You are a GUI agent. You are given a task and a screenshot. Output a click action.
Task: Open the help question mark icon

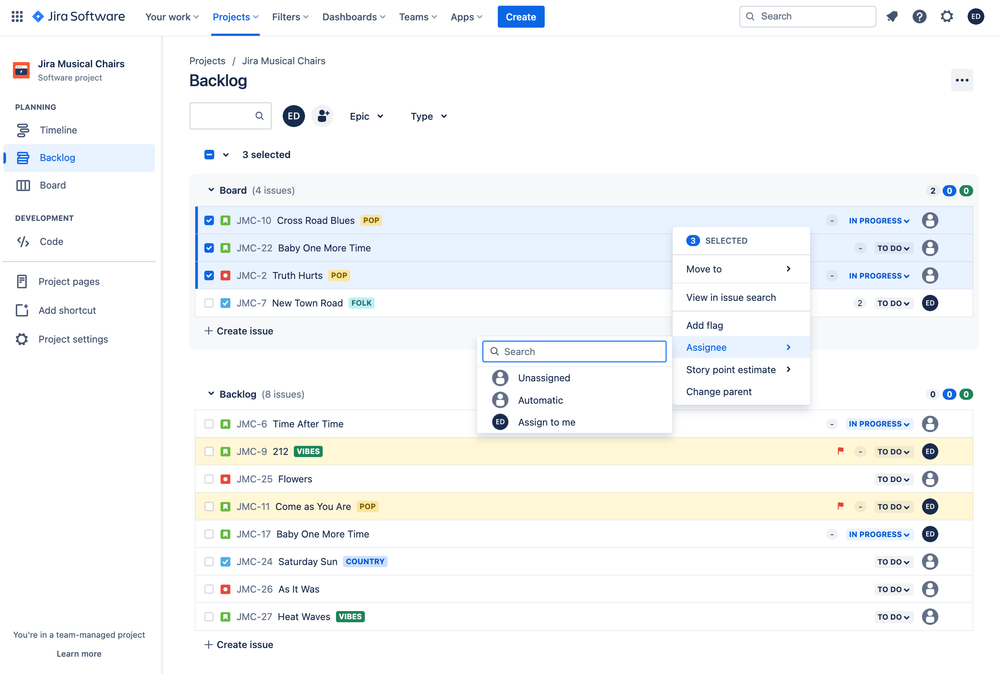pos(919,17)
